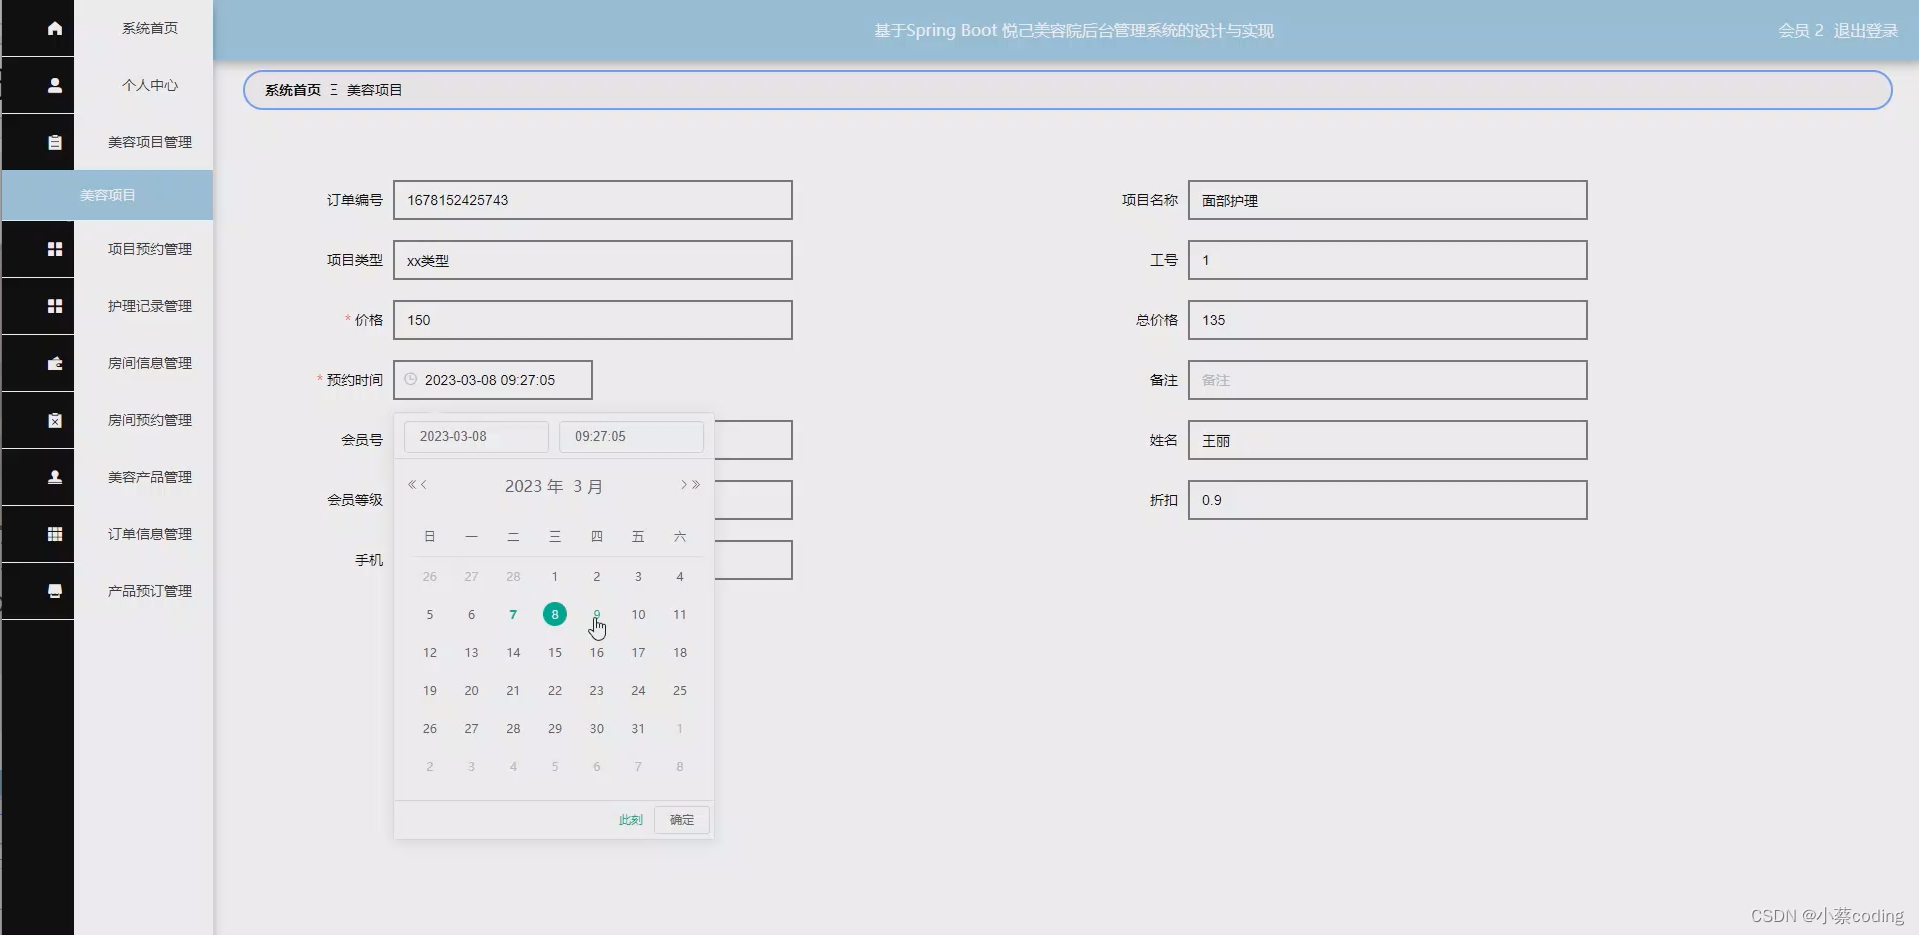Open 系统首页 menu item
1919x935 pixels.
150,28
